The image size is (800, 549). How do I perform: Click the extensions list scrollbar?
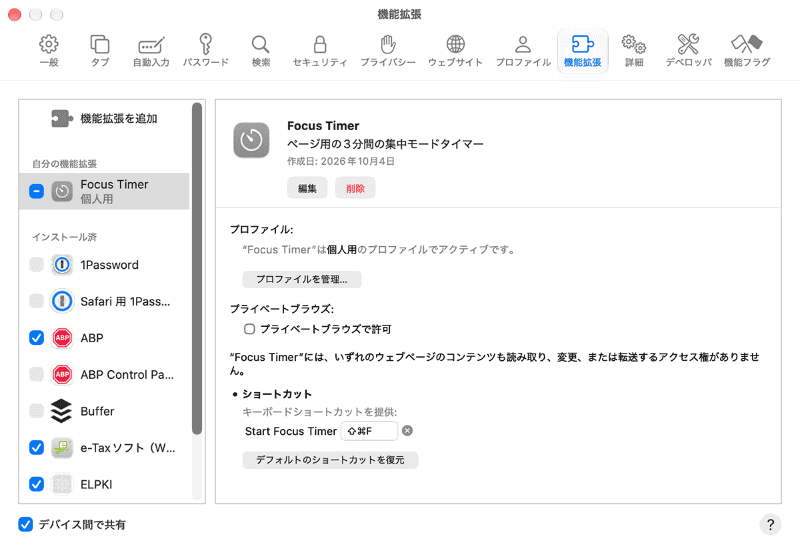pyautogui.click(x=197, y=268)
